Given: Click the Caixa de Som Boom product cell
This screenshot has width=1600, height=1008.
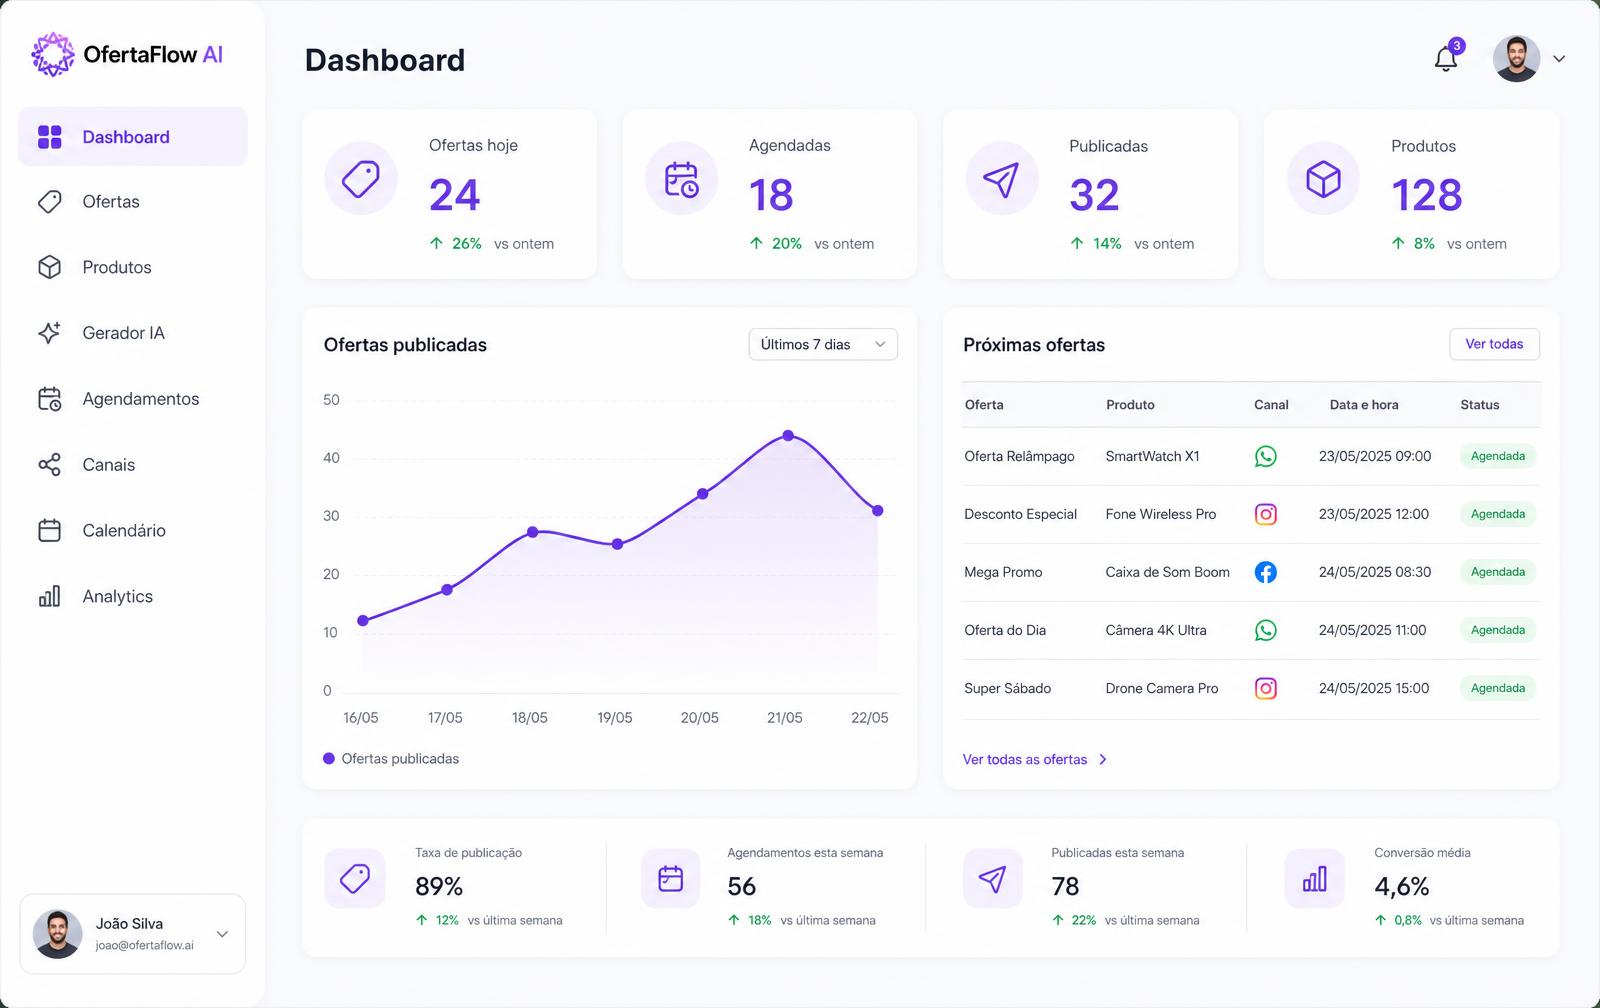Looking at the screenshot, I should pos(1167,572).
